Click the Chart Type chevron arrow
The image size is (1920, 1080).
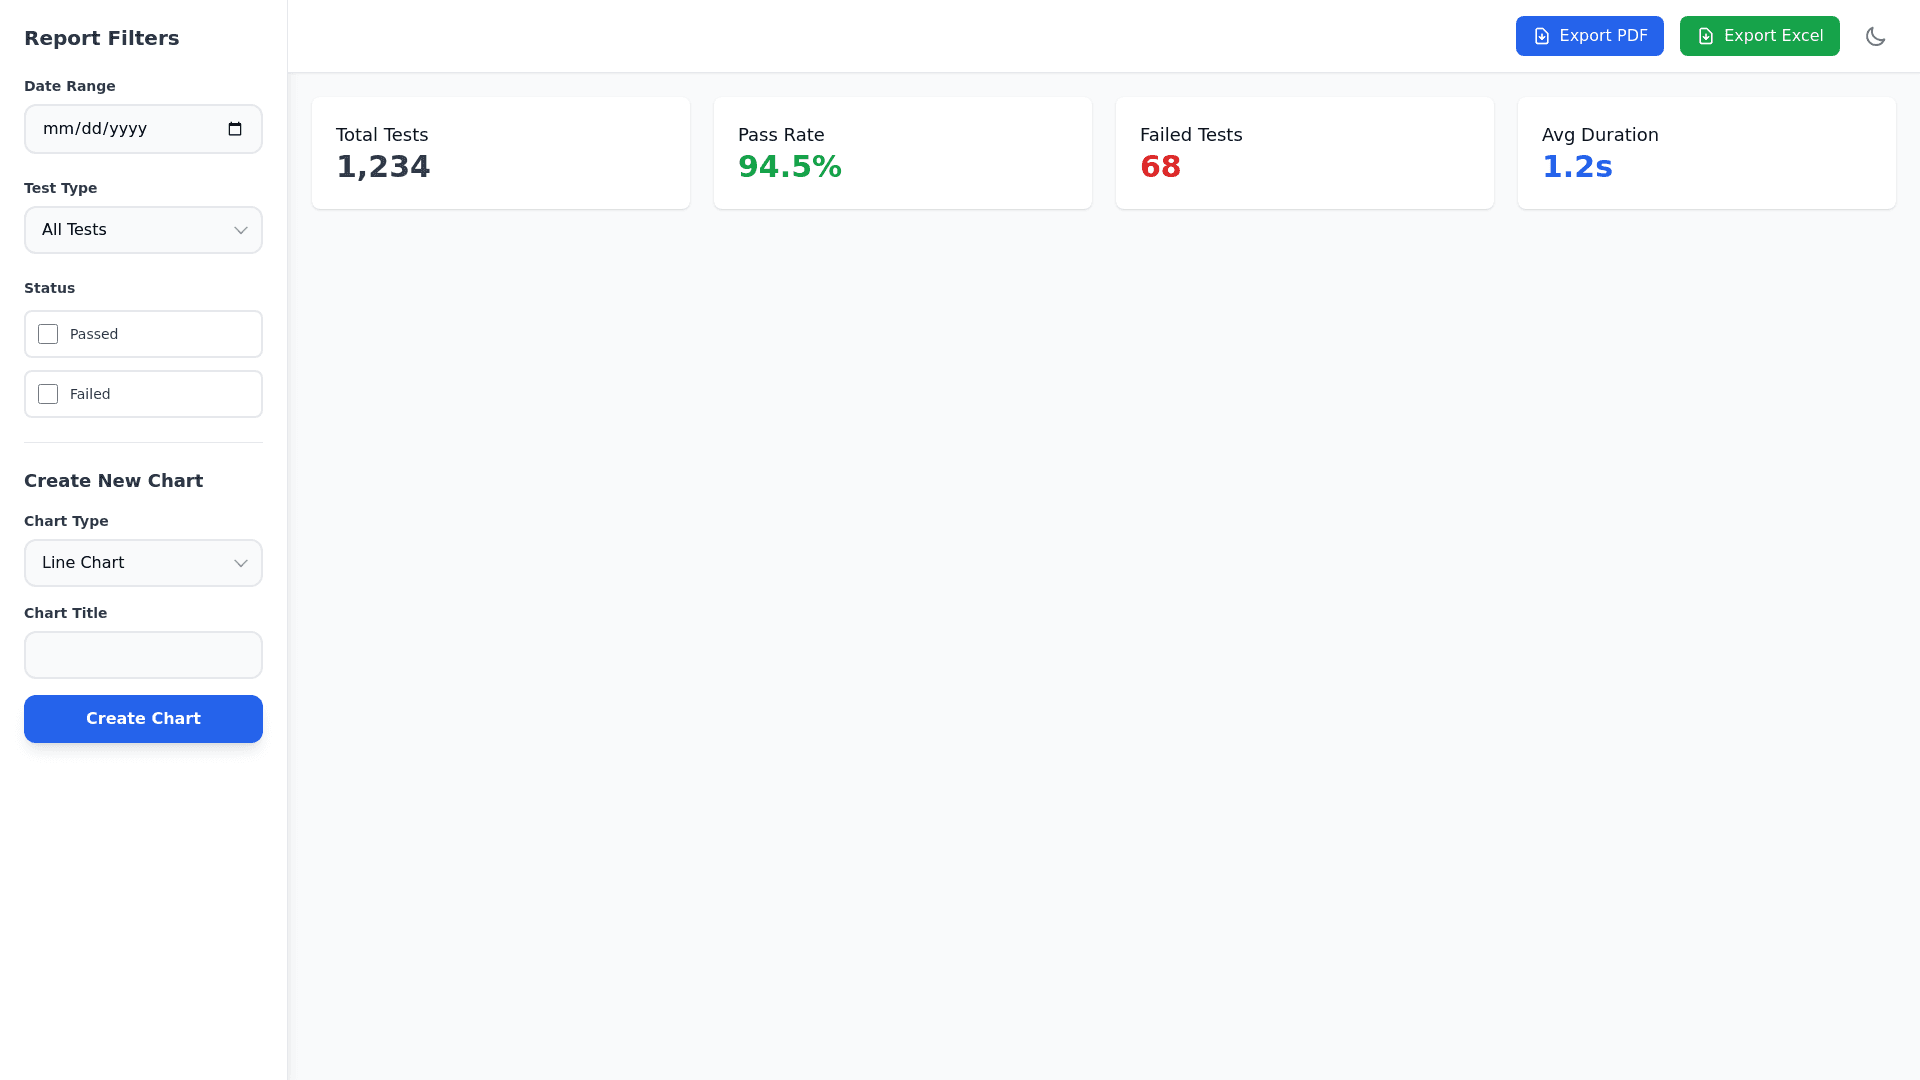pos(241,564)
